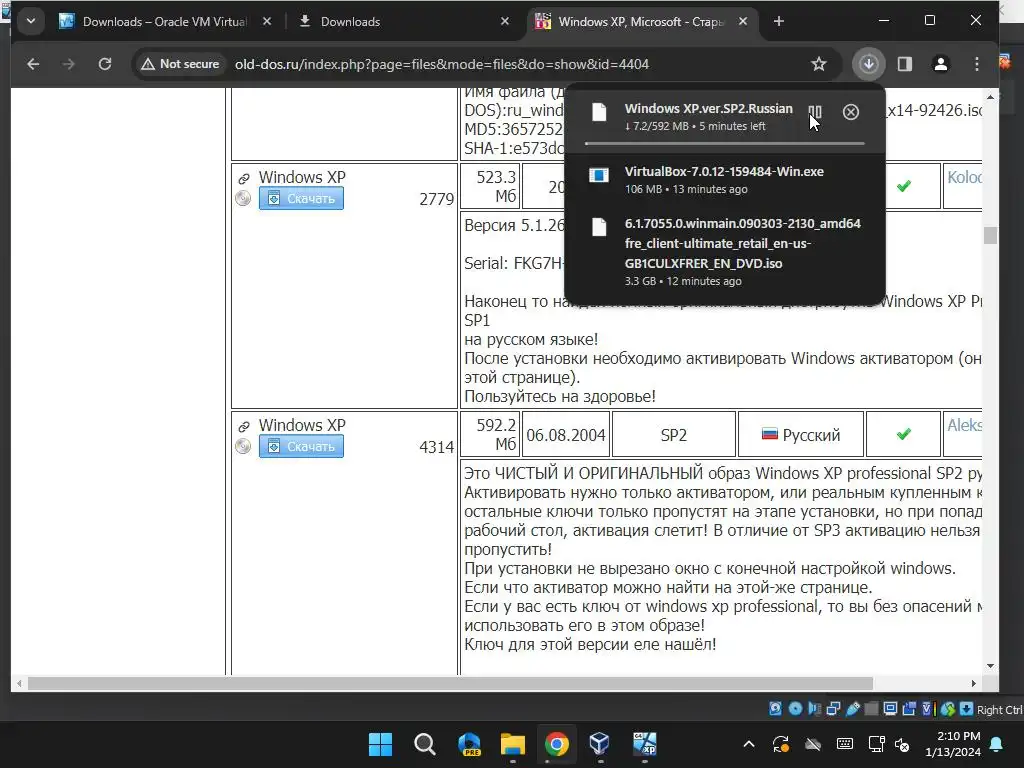This screenshot has width=1024, height=768.
Task: Click VirtualBox optical disk status icon
Action: (x=795, y=709)
